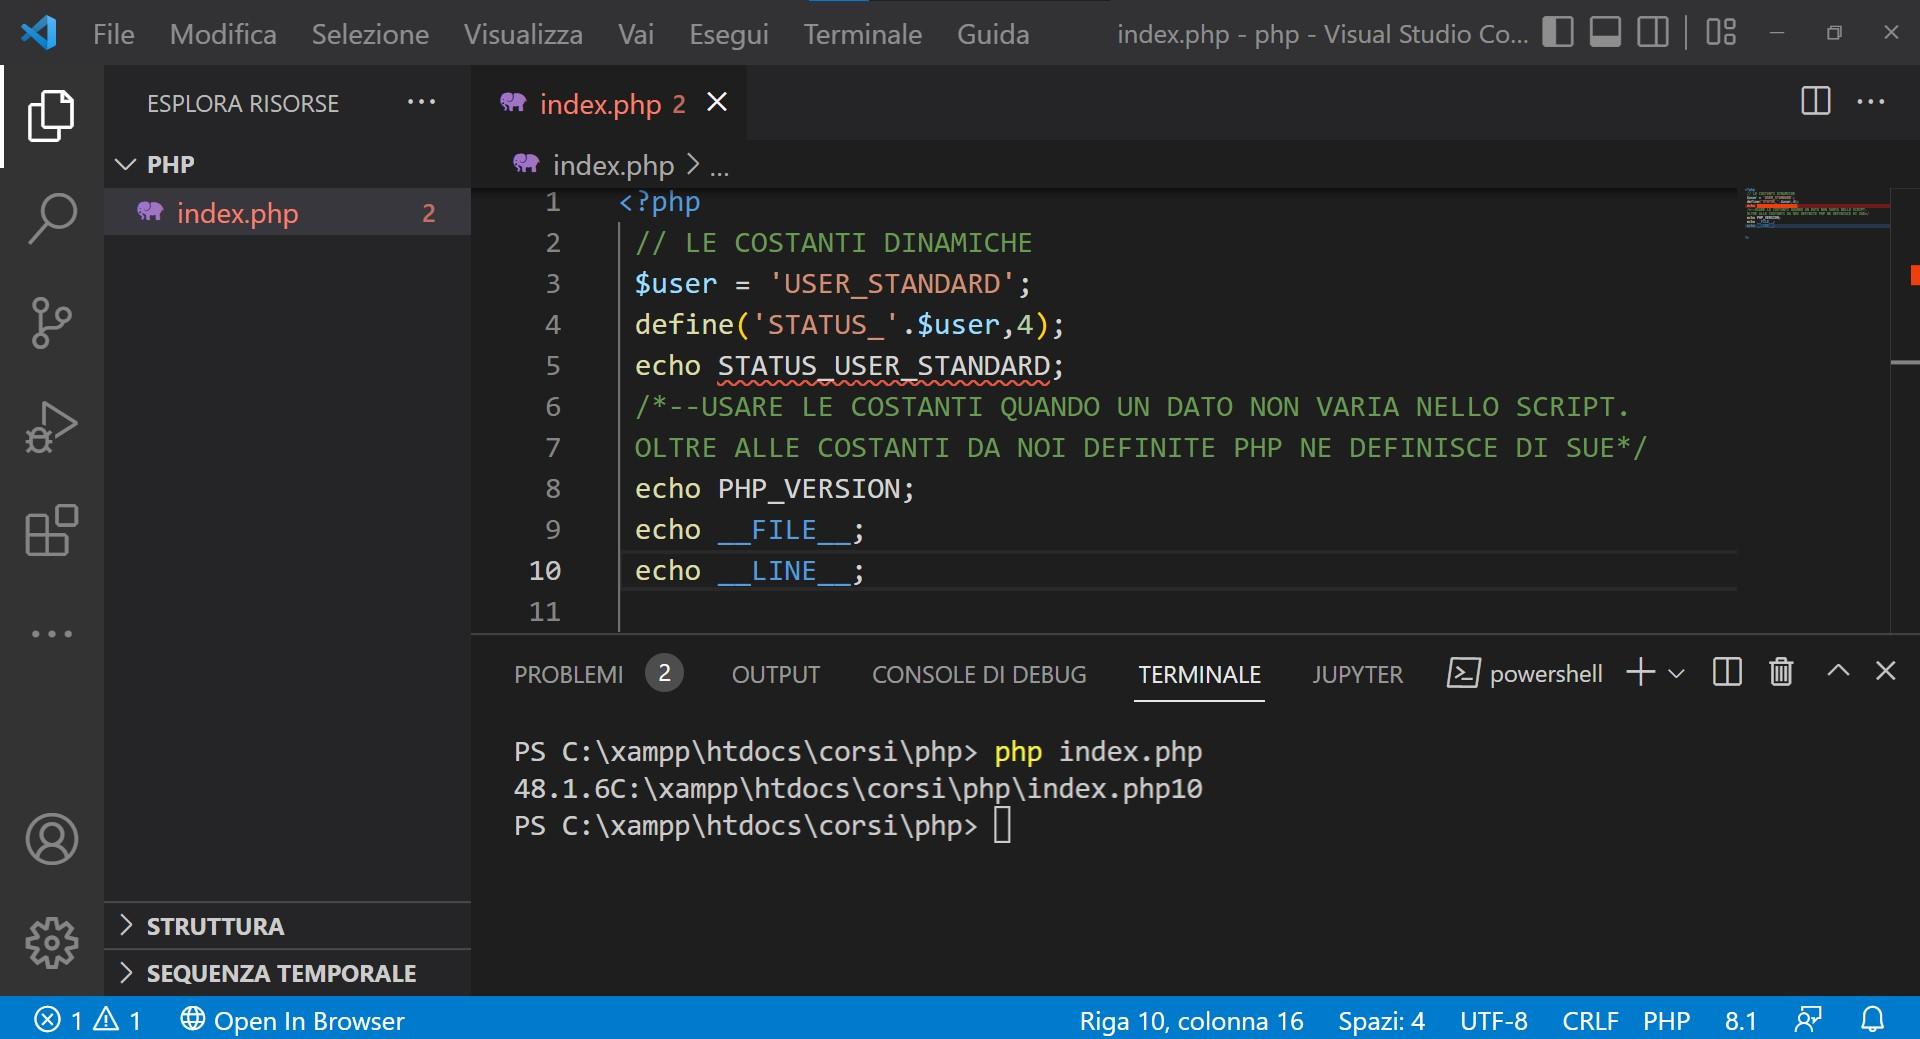Toggle bottom panel layout button

click(x=1605, y=32)
